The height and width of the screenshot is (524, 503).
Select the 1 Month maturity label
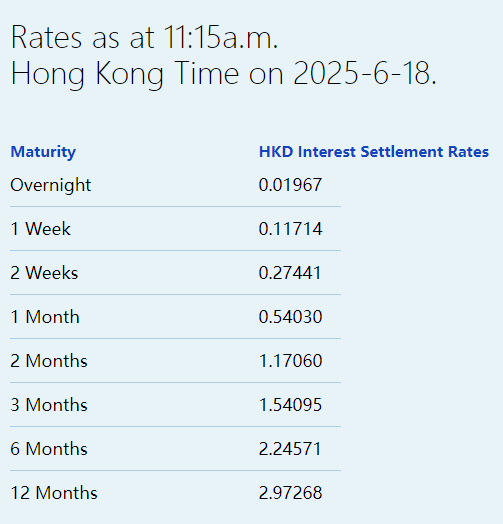(45, 317)
